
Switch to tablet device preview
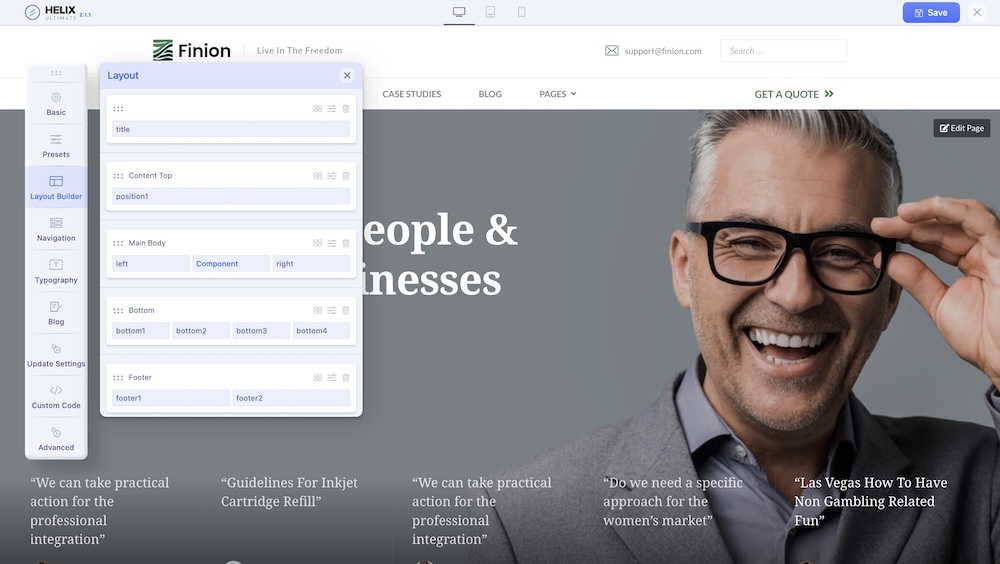point(490,12)
